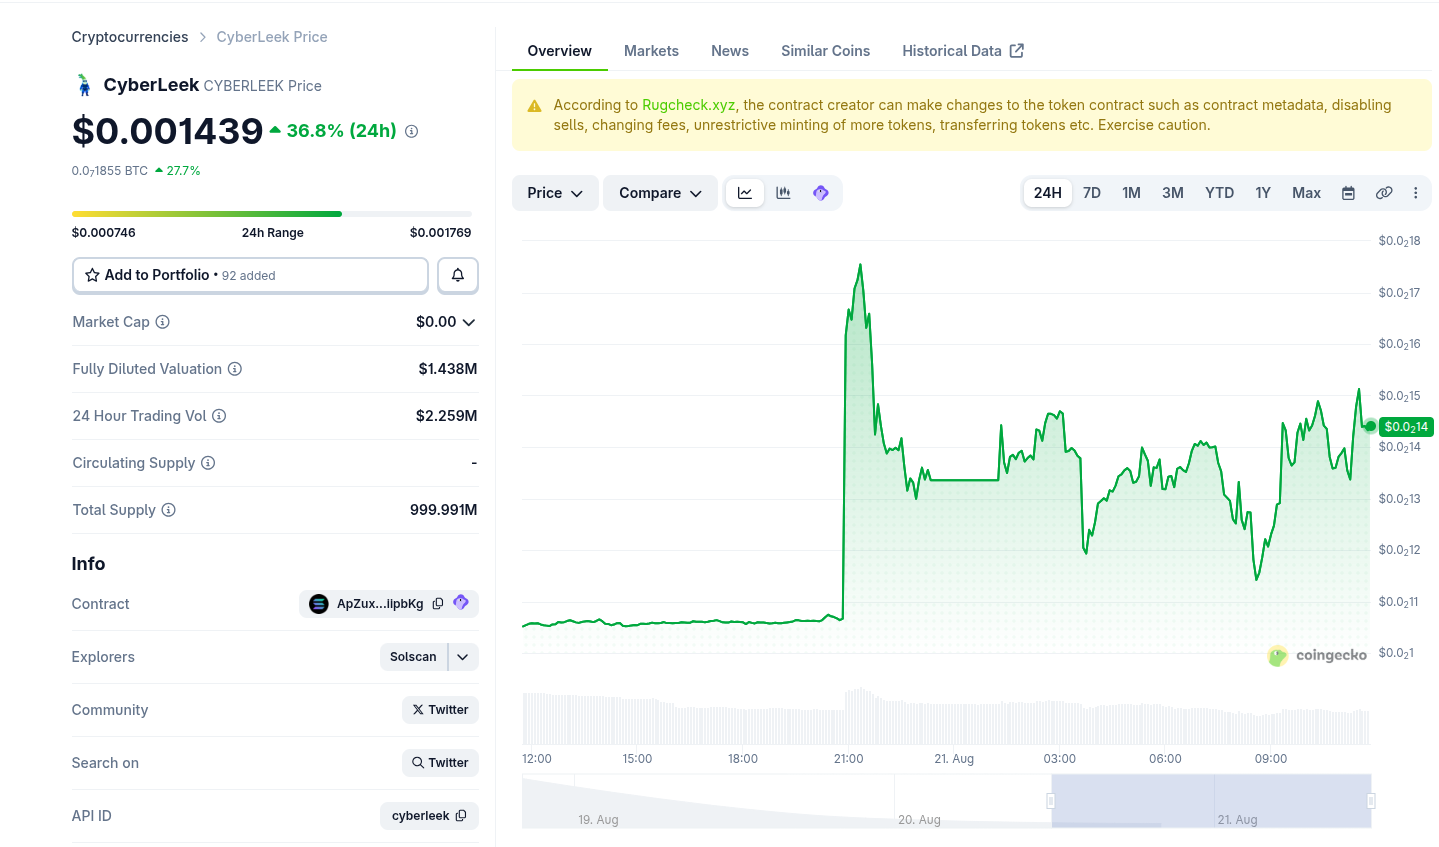Click the left handle of chart range selector

pos(1051,801)
